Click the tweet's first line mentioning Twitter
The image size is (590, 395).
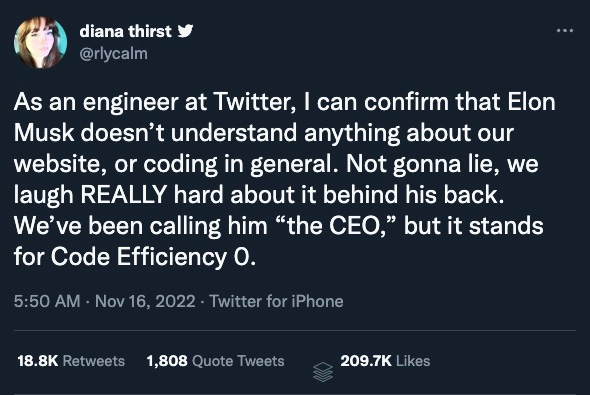point(284,102)
